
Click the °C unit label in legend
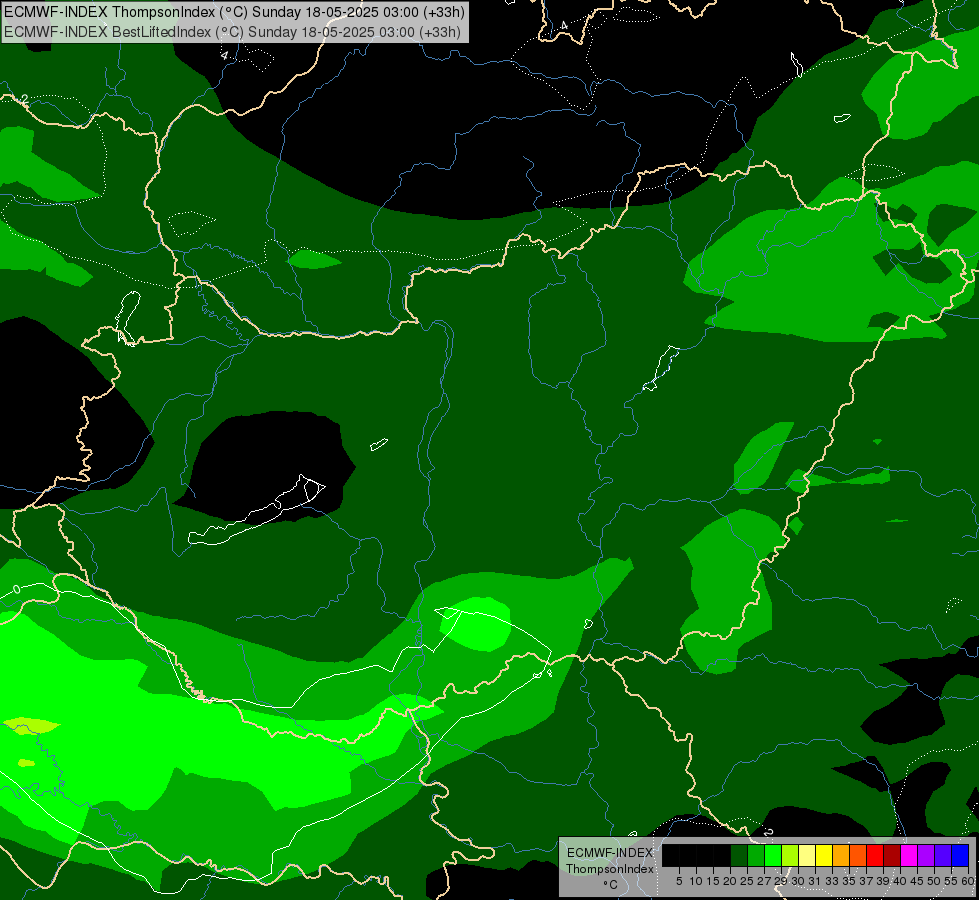click(x=611, y=885)
